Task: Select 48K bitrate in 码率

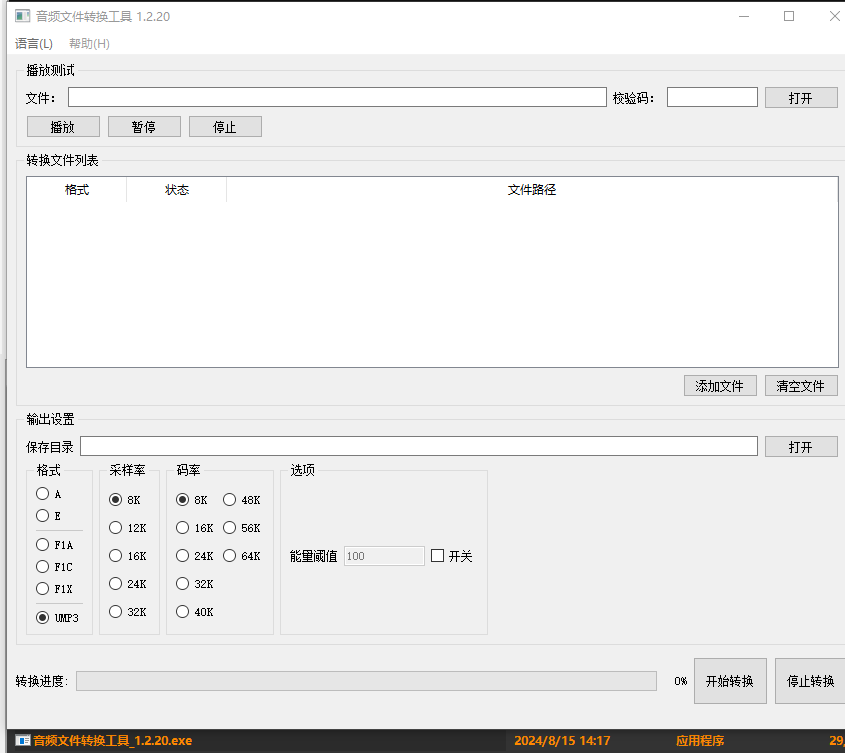Action: [230, 500]
